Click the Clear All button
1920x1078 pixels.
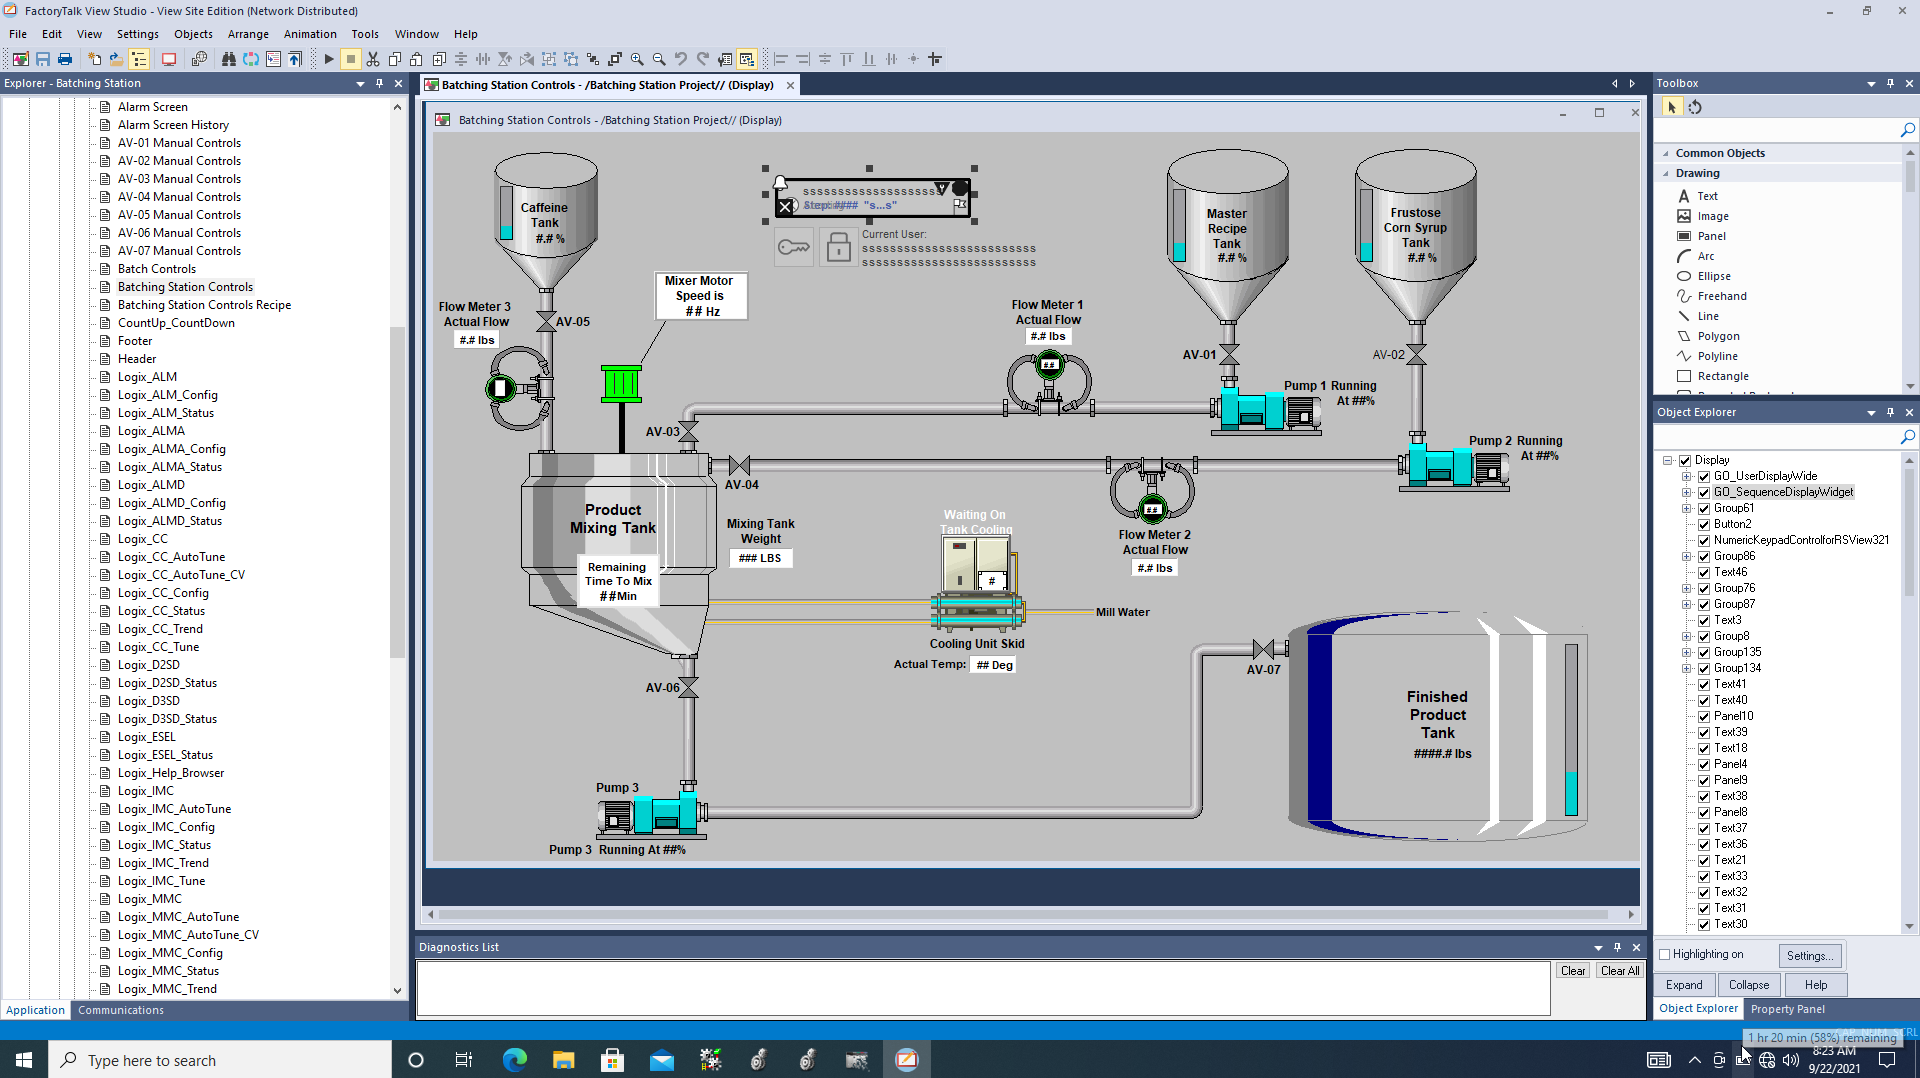(1619, 971)
